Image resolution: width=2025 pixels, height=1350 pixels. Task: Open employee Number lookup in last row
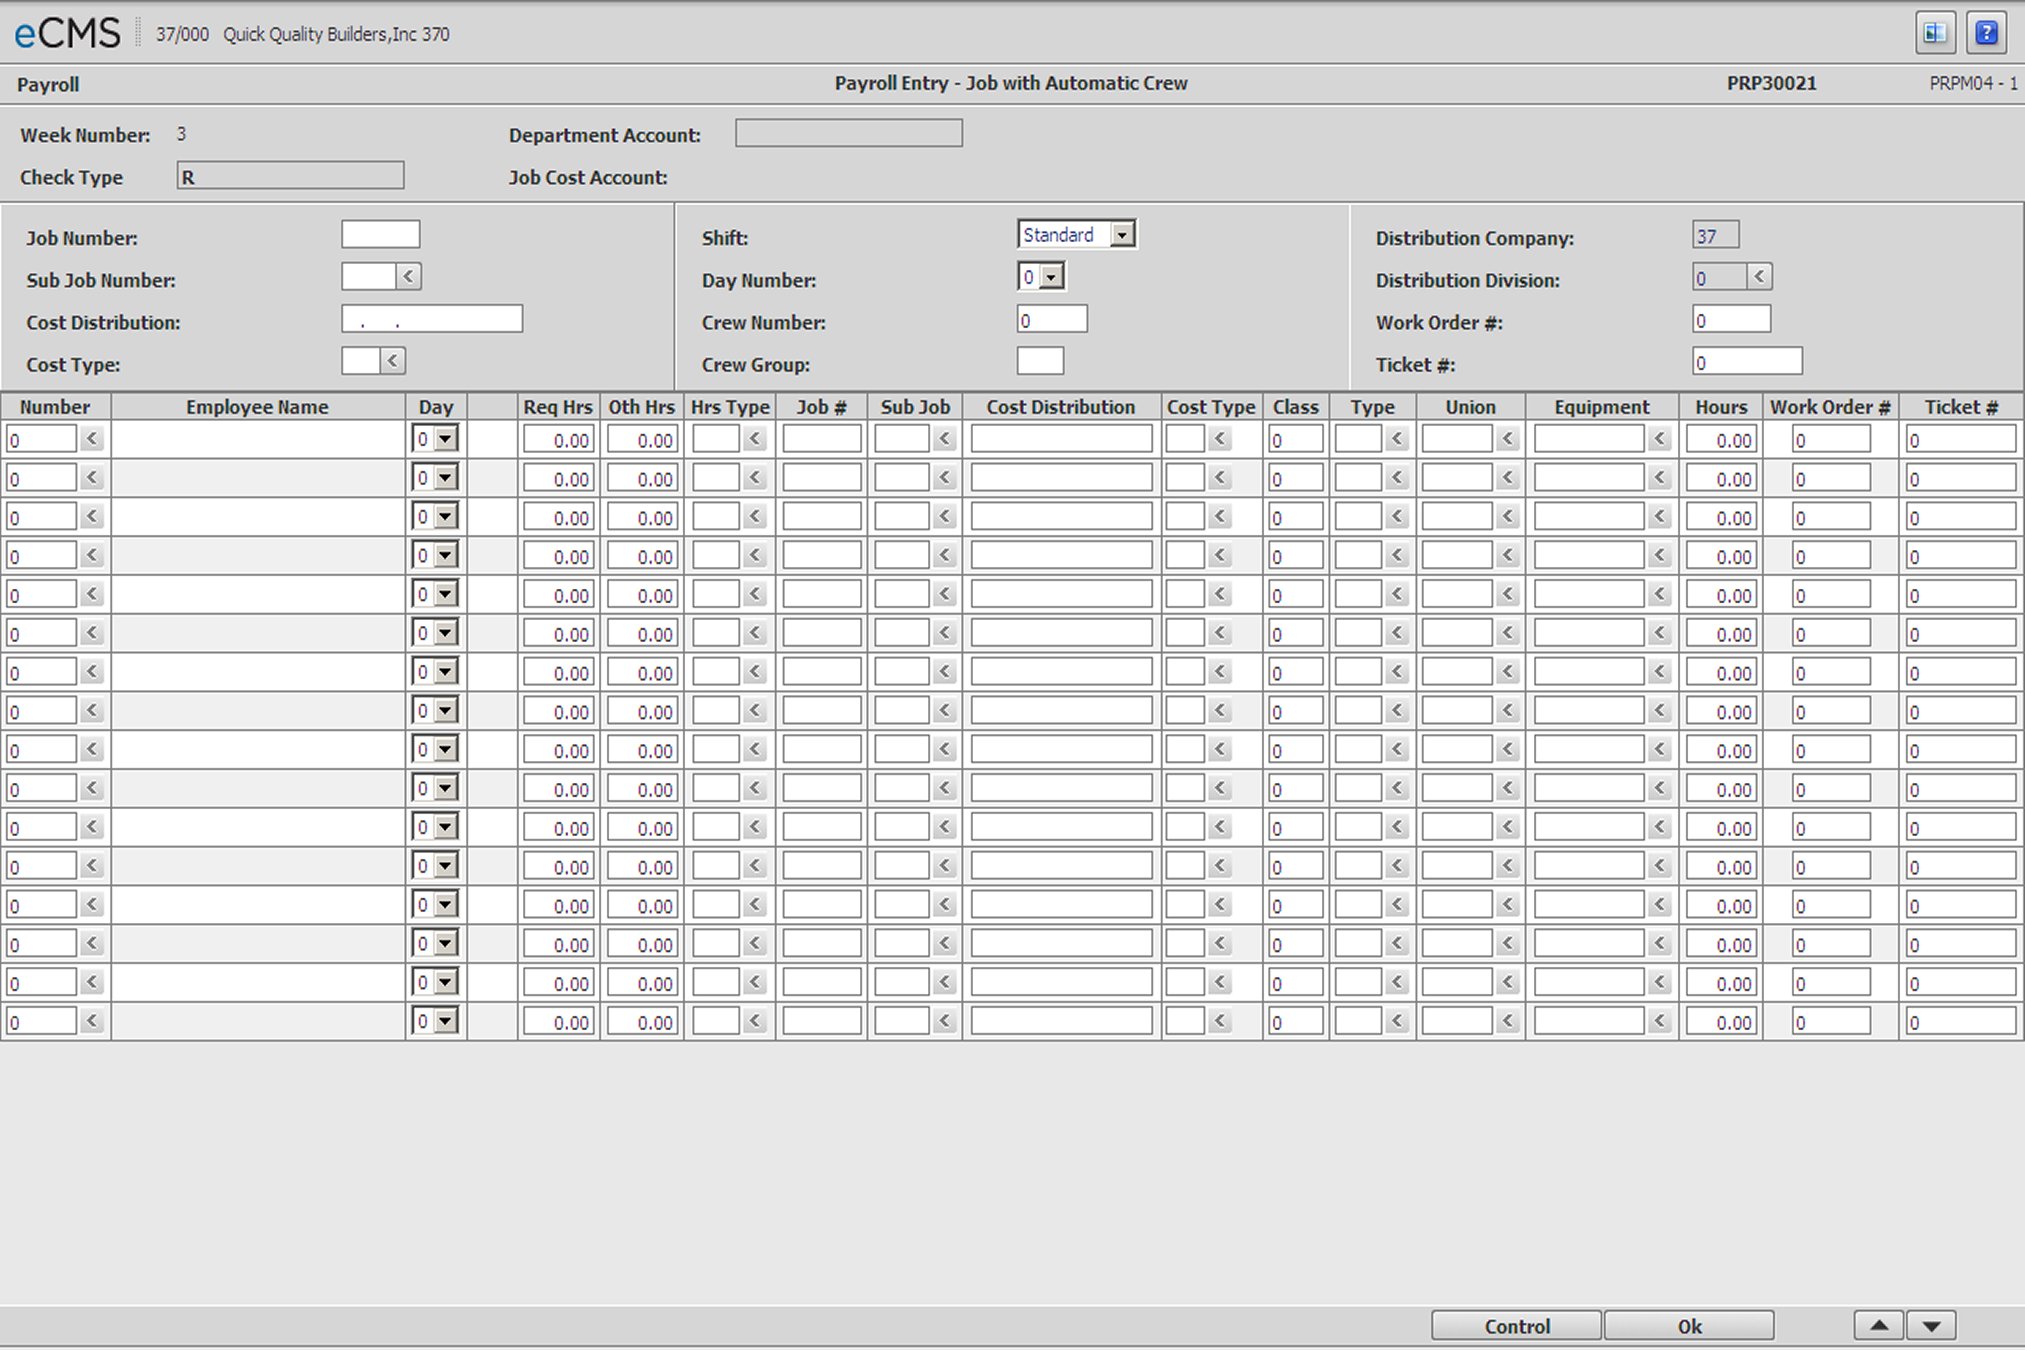pos(92,1021)
